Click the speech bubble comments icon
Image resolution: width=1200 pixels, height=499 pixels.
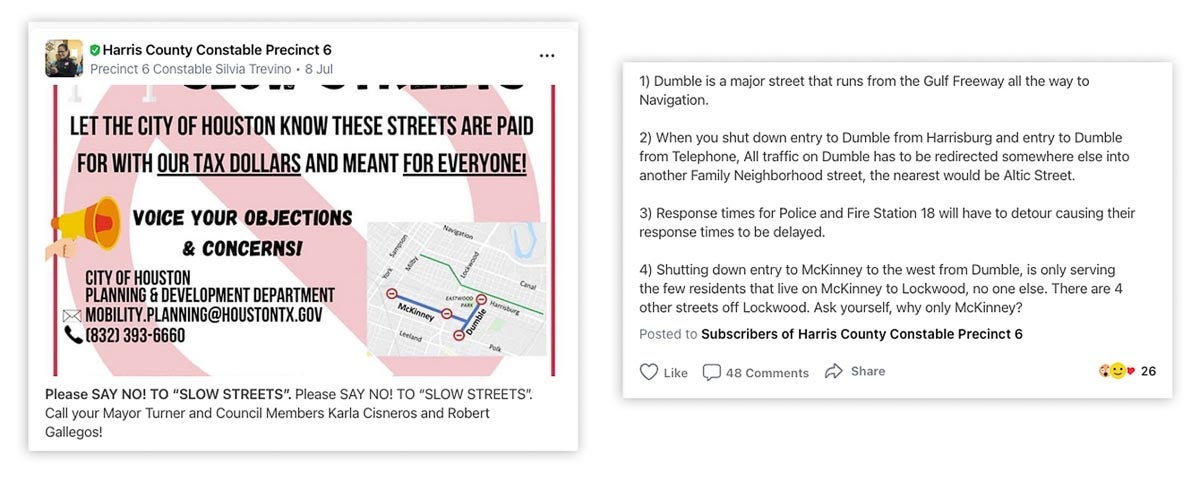click(712, 372)
